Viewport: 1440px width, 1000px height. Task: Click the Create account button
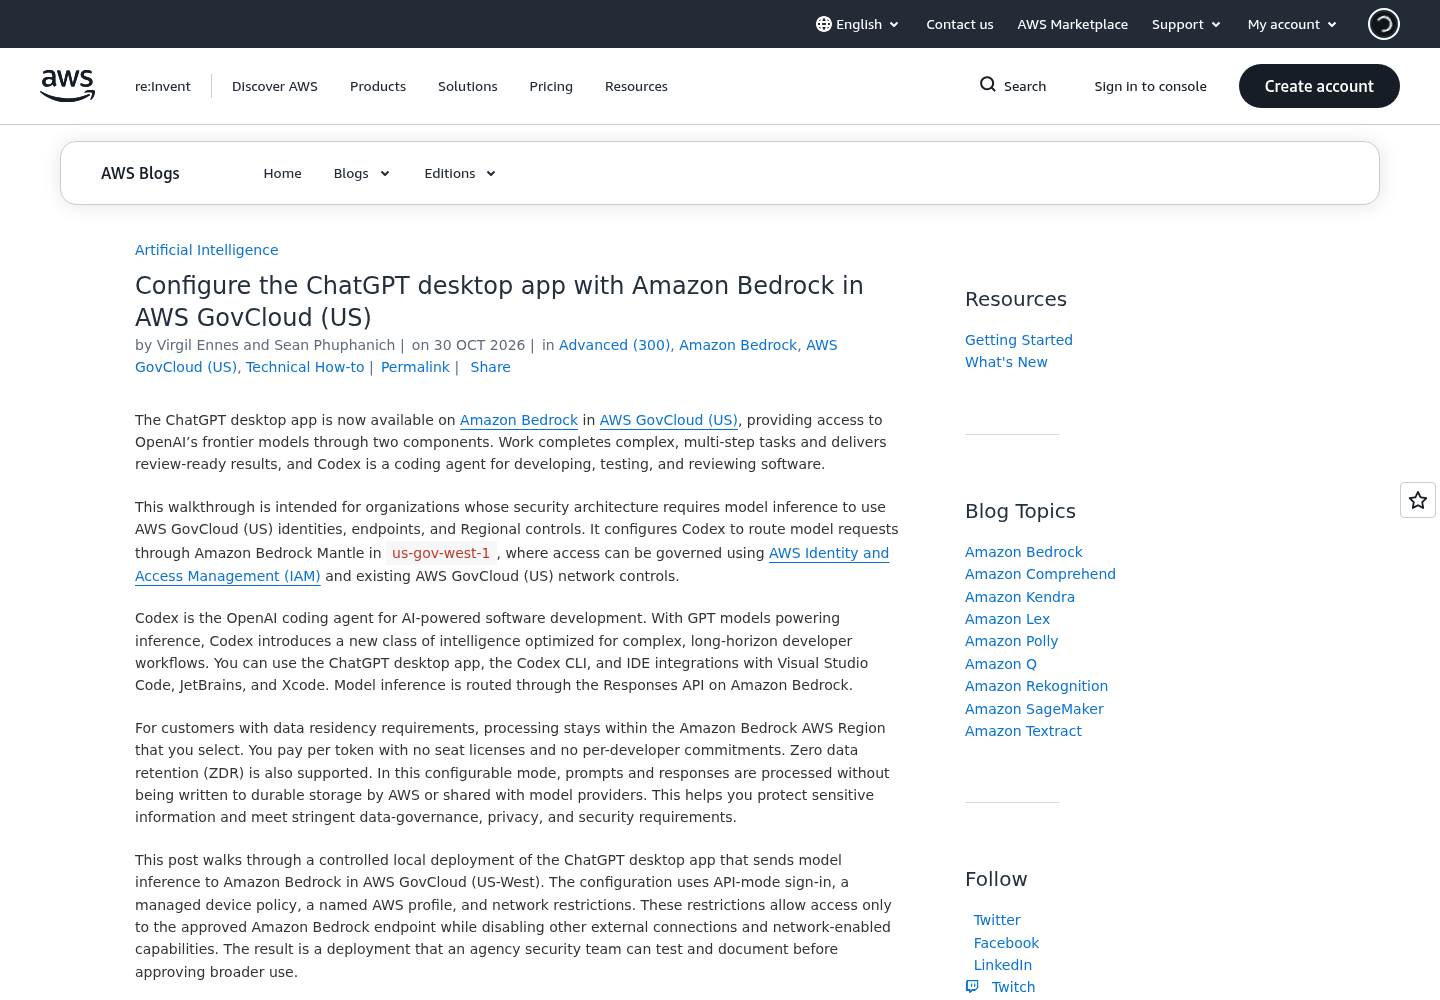[1319, 86]
